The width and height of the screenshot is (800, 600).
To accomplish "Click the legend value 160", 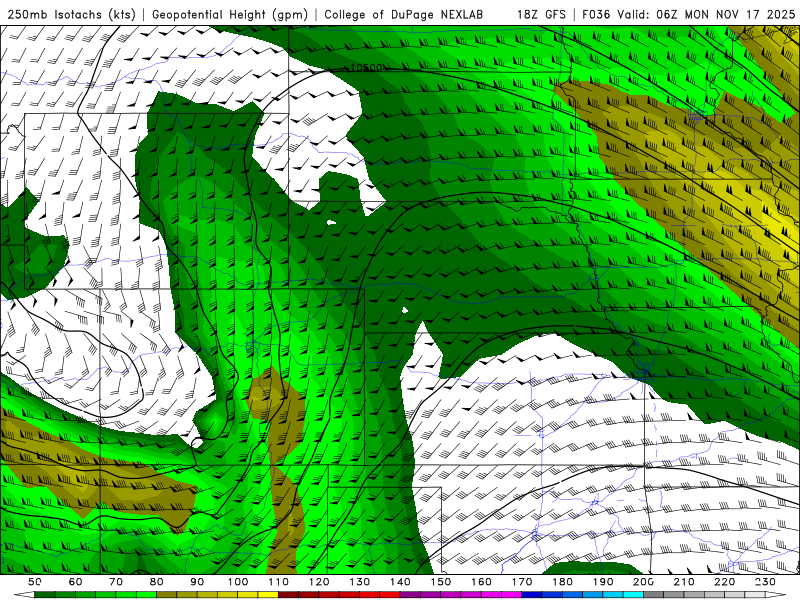I will click(482, 582).
